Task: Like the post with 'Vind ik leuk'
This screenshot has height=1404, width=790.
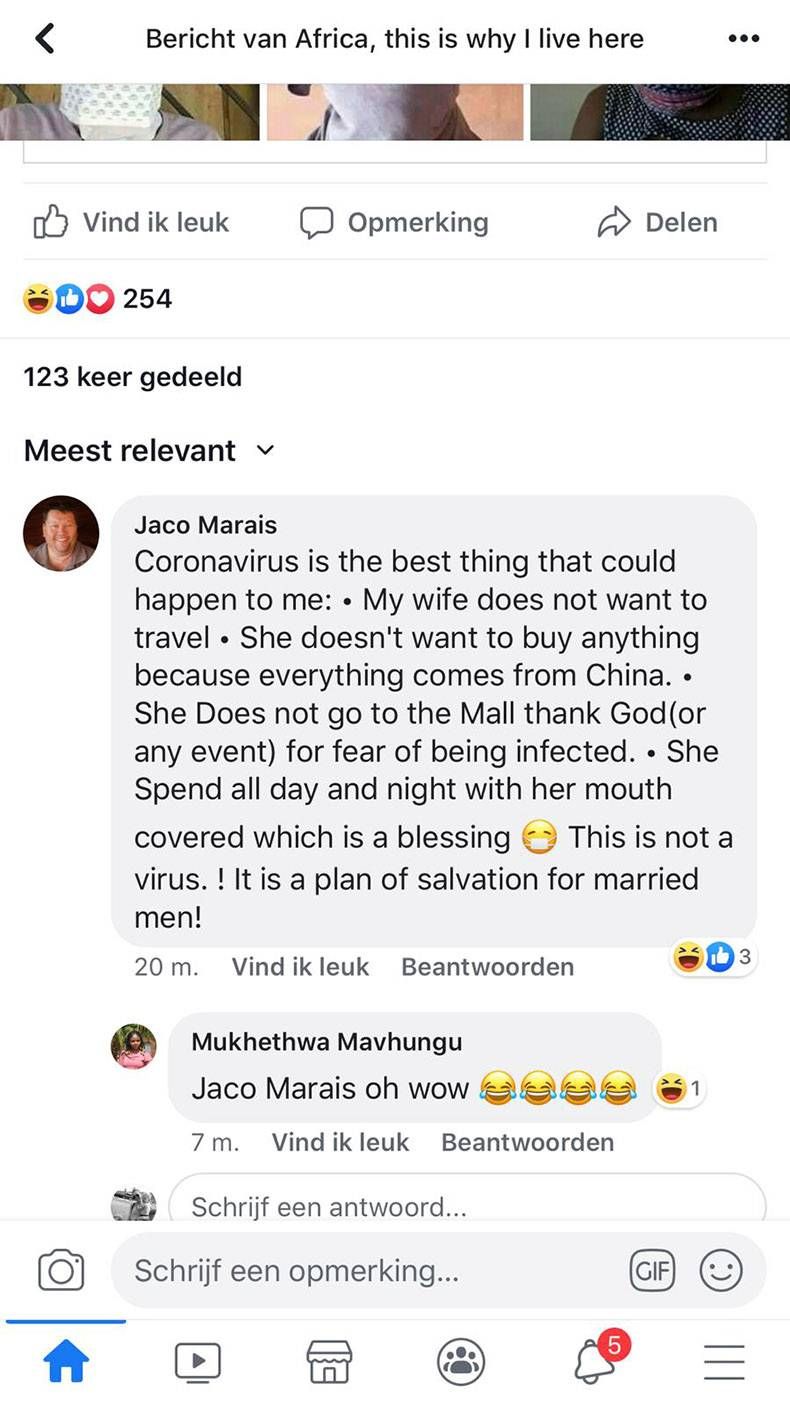Action: [132, 222]
